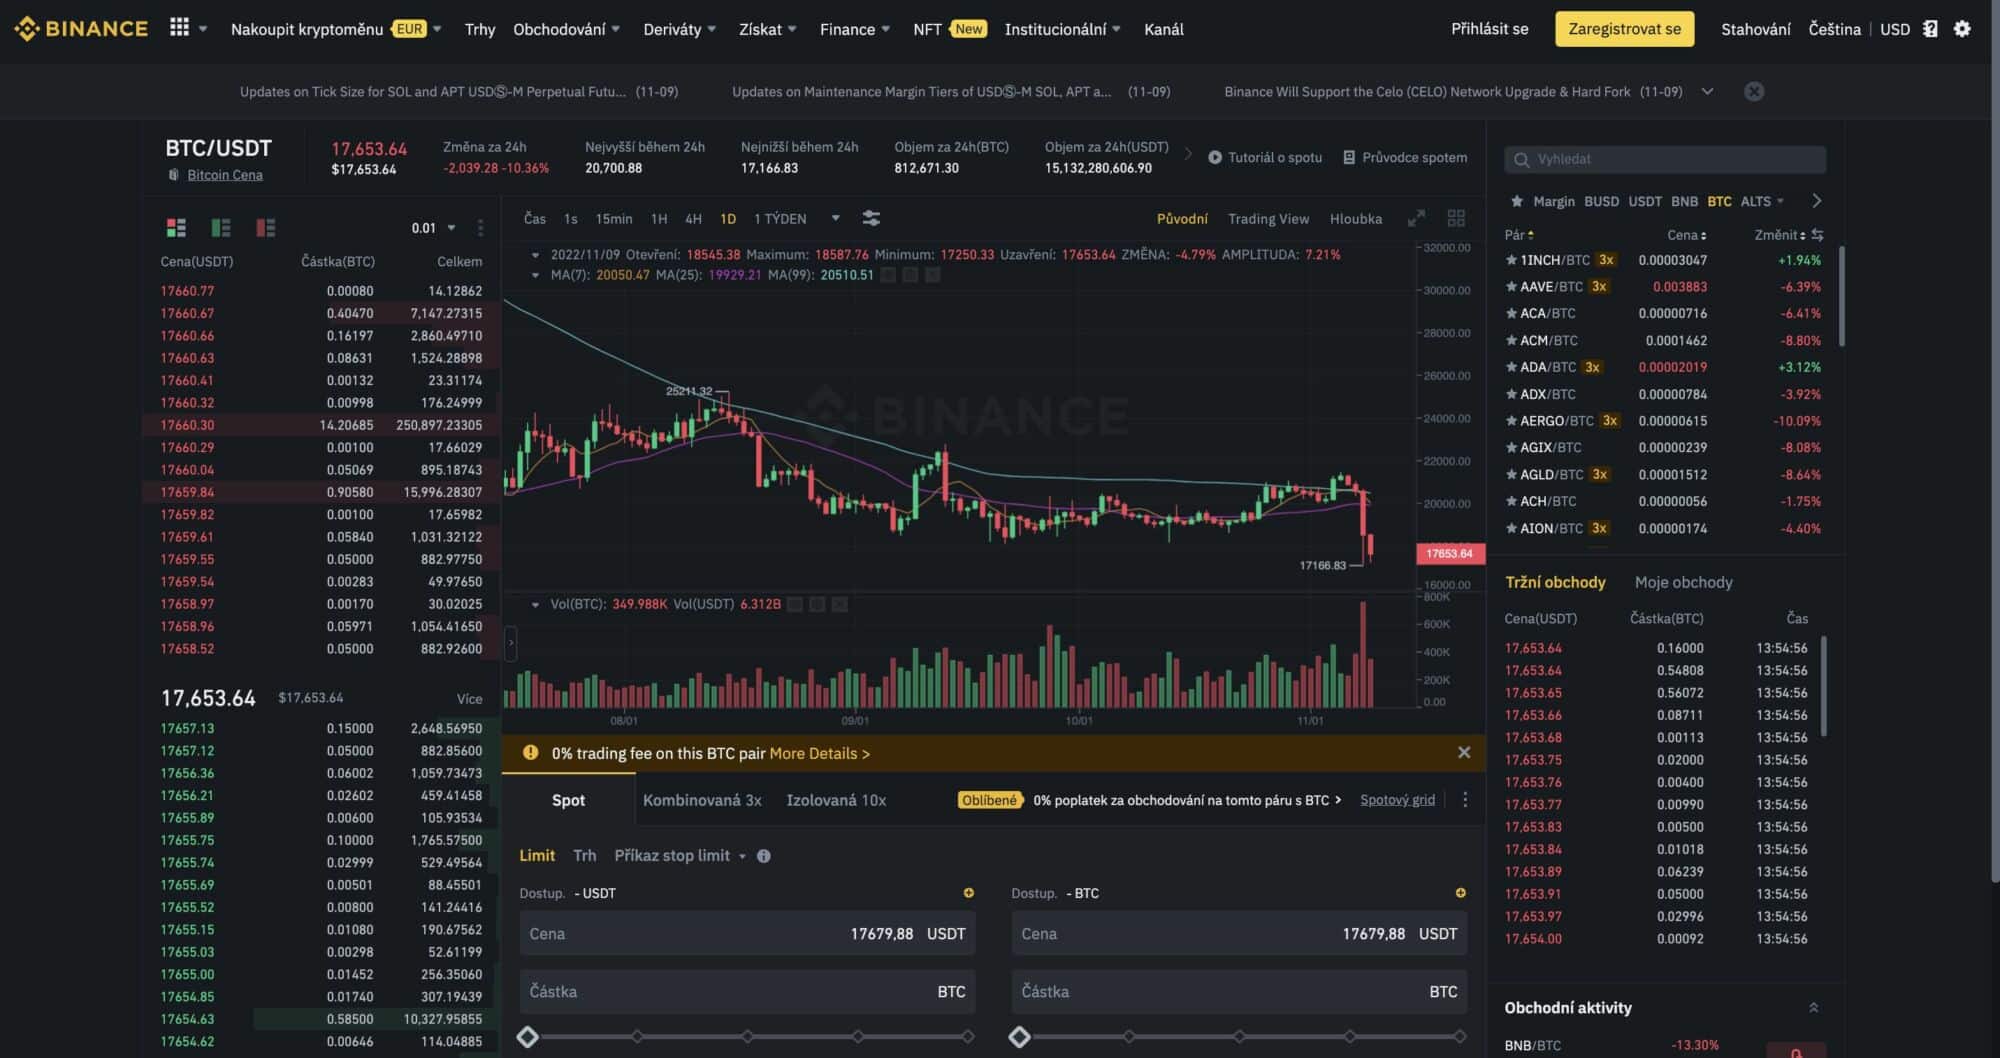2000x1058 pixels.
Task: Click deposit plus icon for BTC balance
Action: click(x=1460, y=893)
